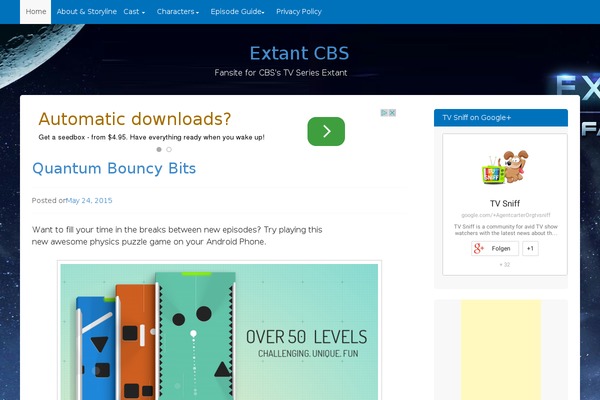Expand the Cast dropdown menu

(134, 12)
